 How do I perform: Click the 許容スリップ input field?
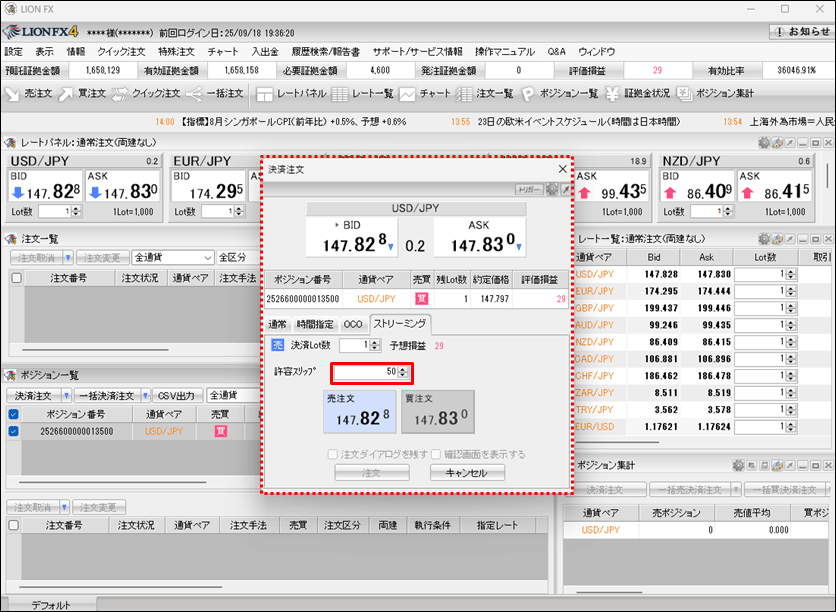click(366, 372)
